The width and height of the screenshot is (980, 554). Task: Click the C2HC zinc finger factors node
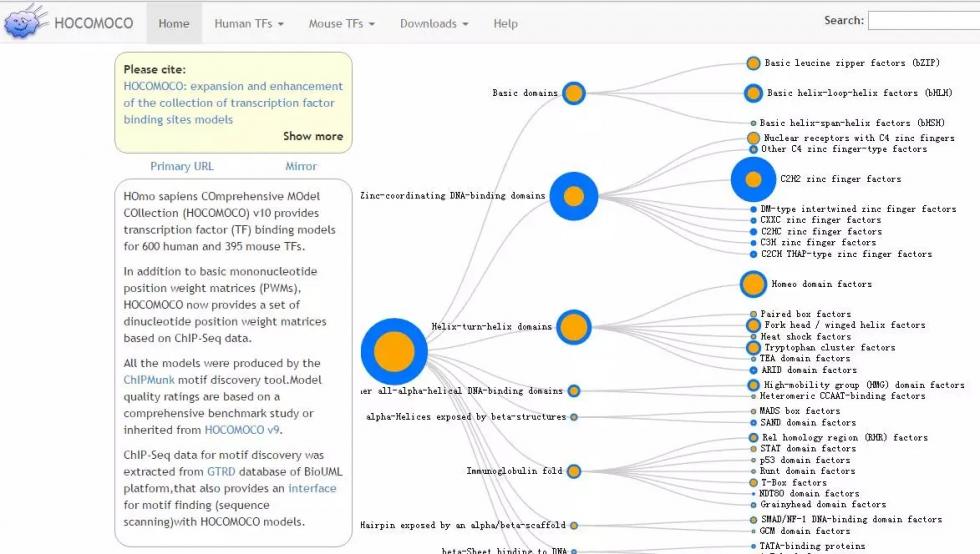pos(753,232)
